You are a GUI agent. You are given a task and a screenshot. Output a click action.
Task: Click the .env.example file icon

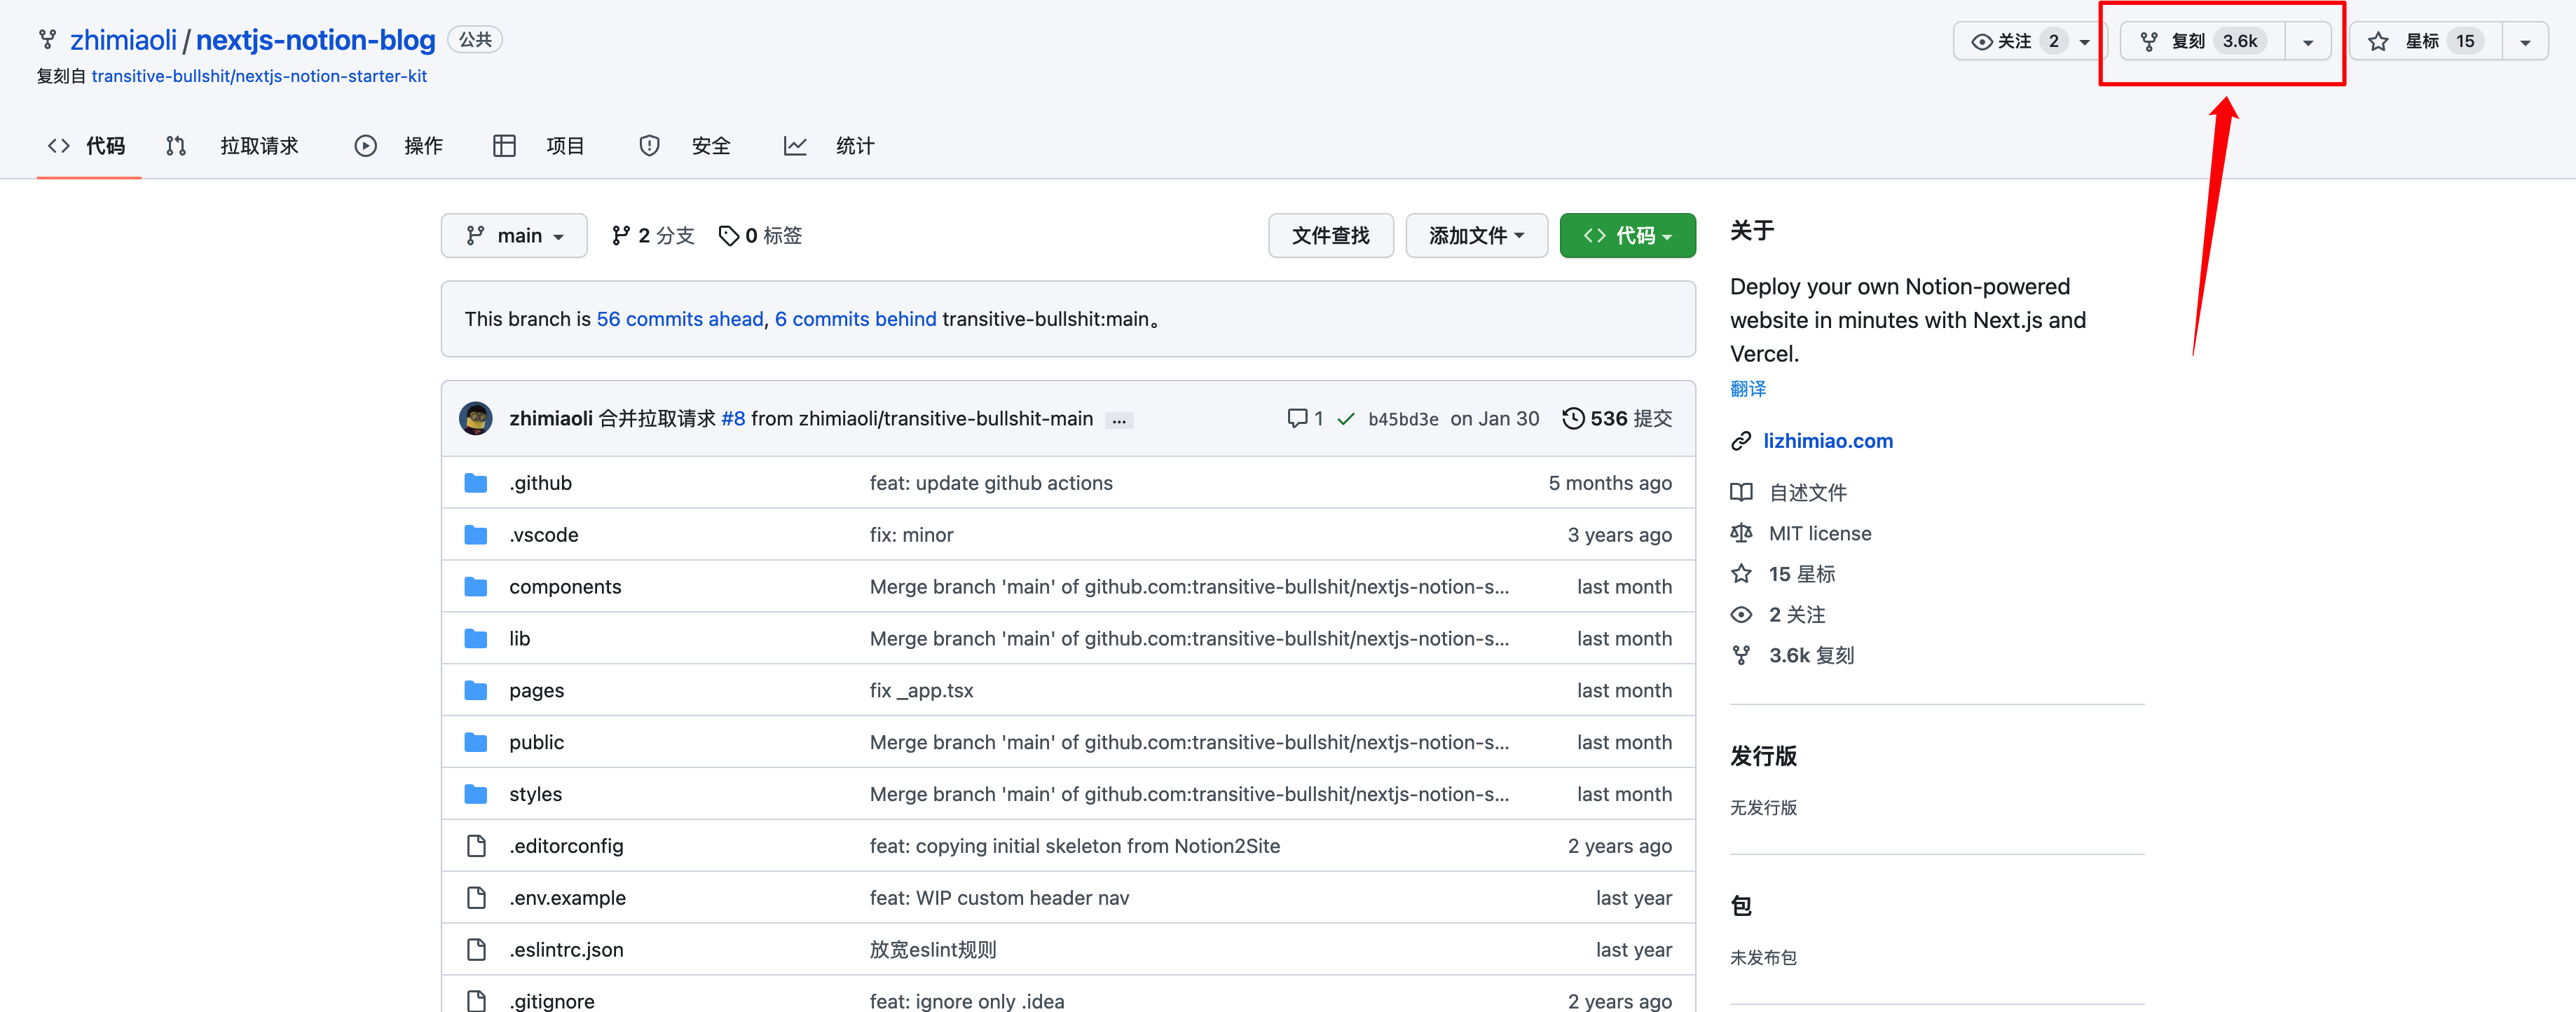476,898
